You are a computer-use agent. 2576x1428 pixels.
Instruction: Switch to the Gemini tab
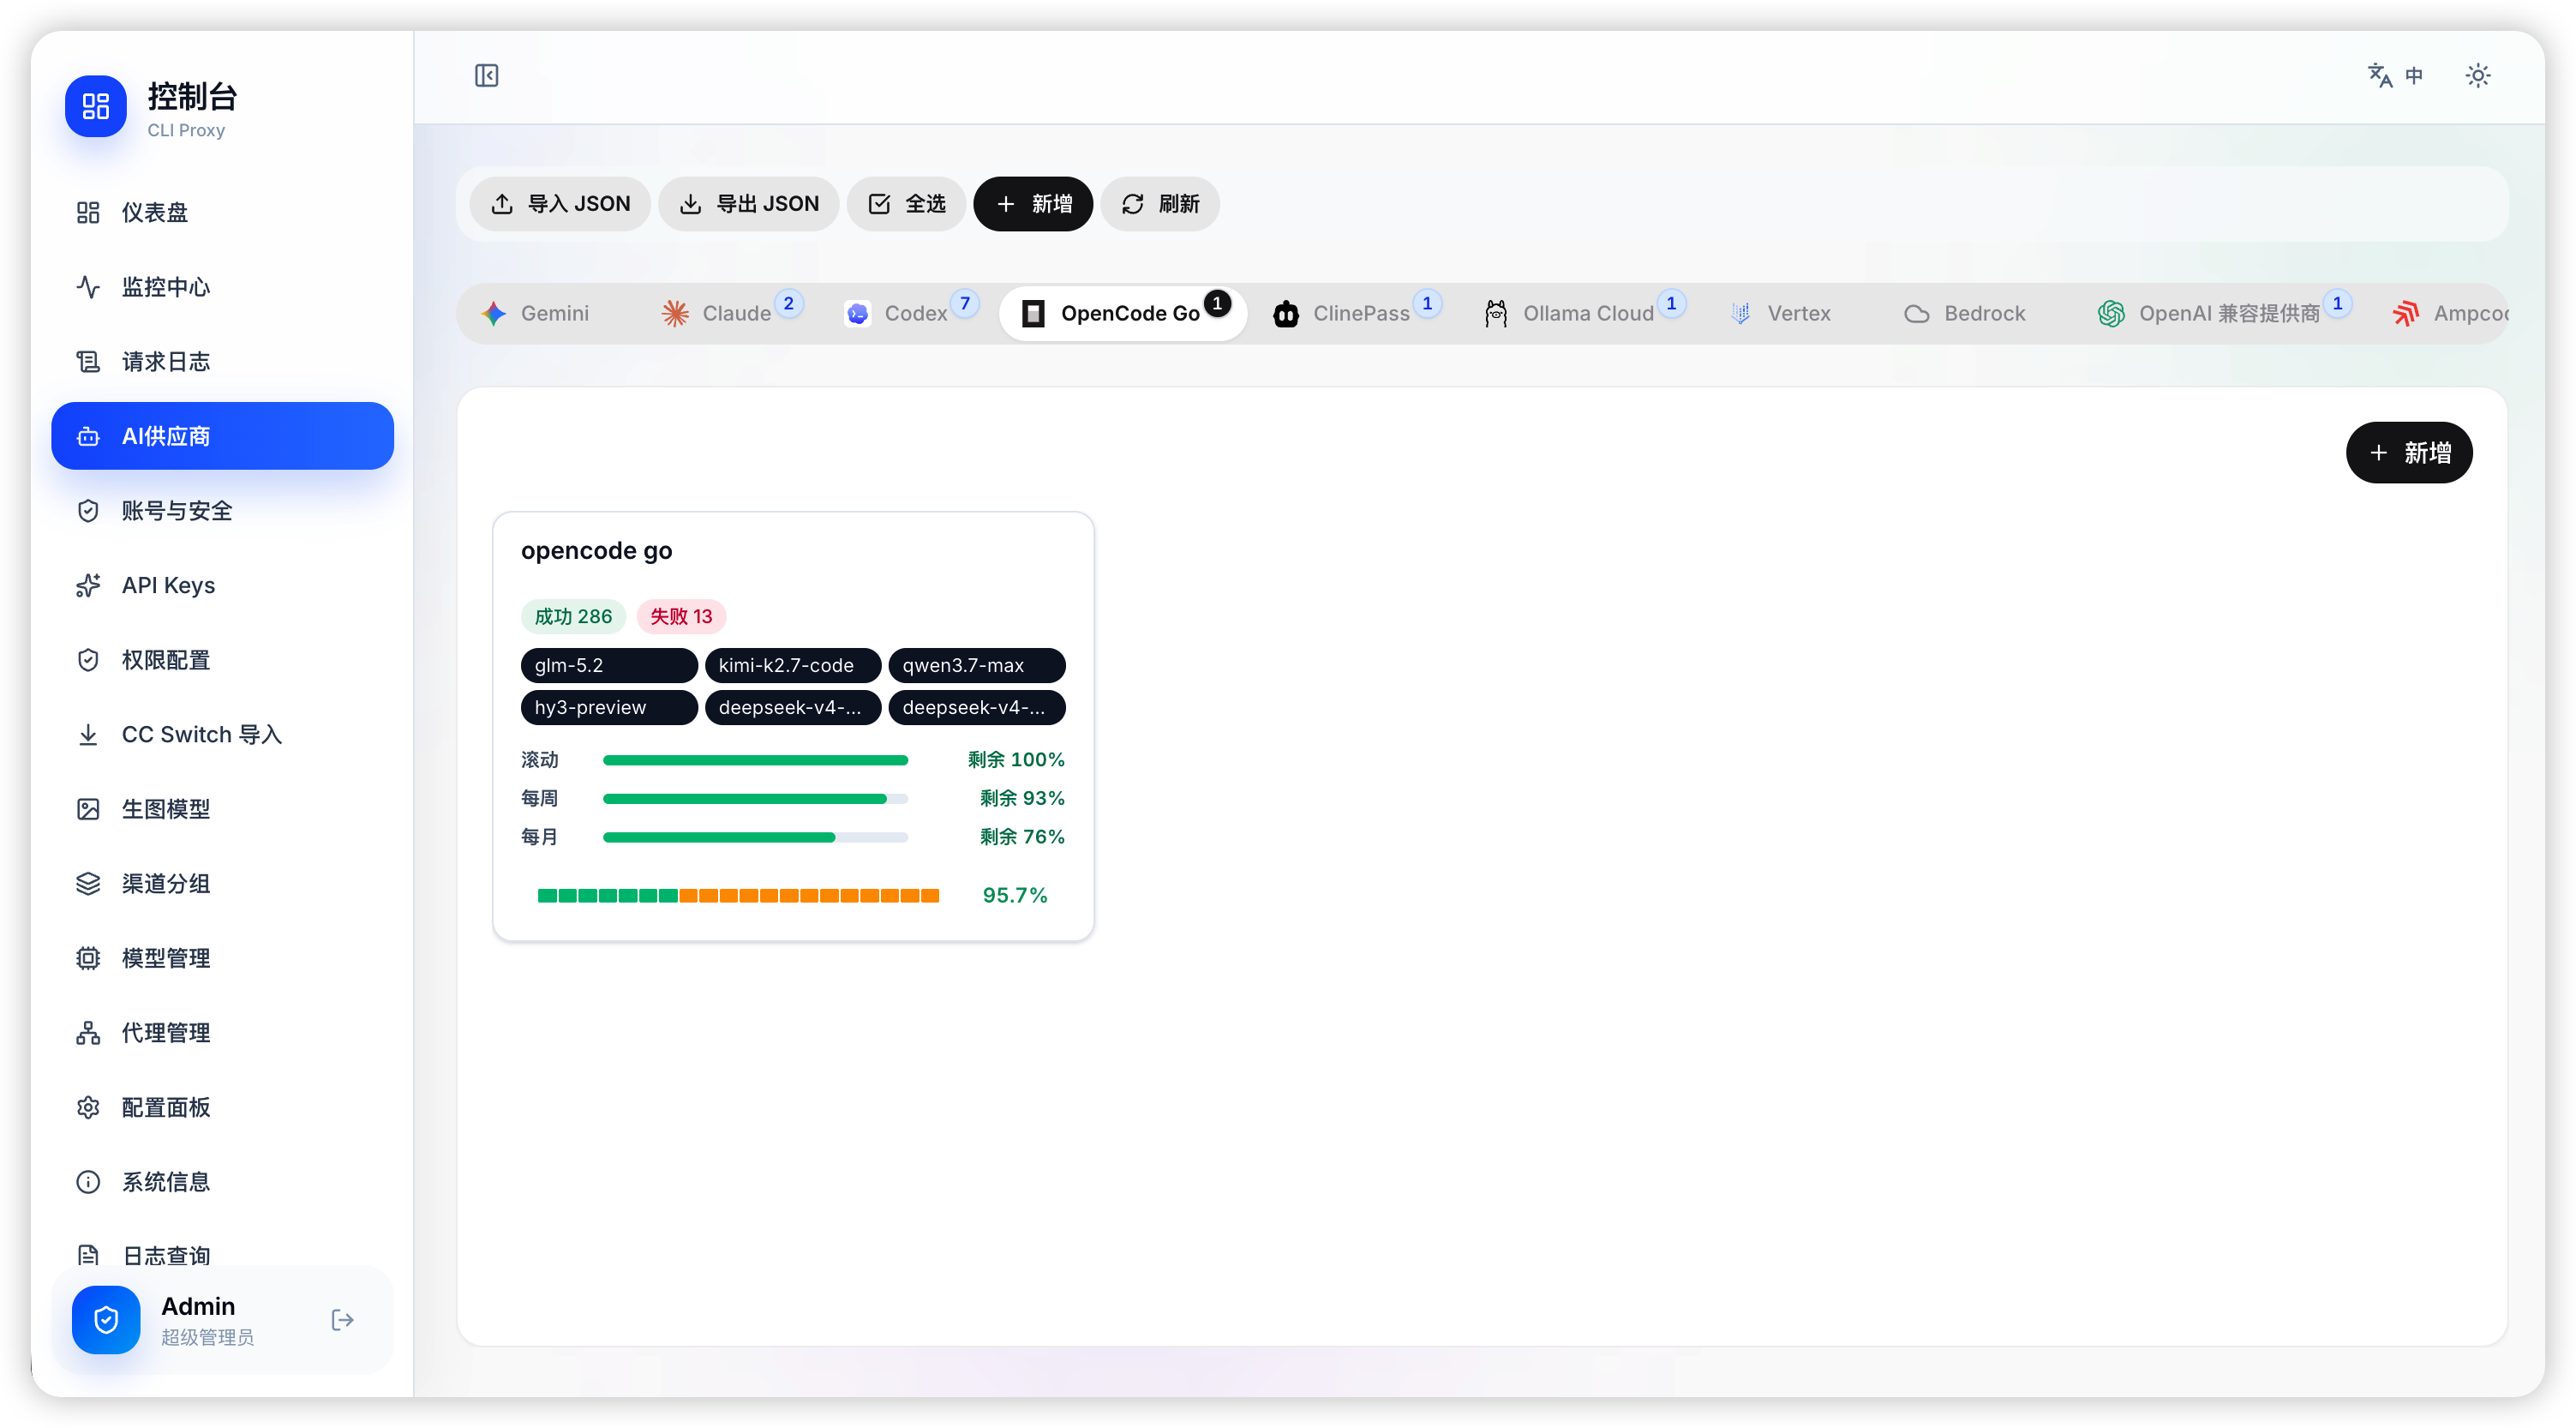[536, 314]
